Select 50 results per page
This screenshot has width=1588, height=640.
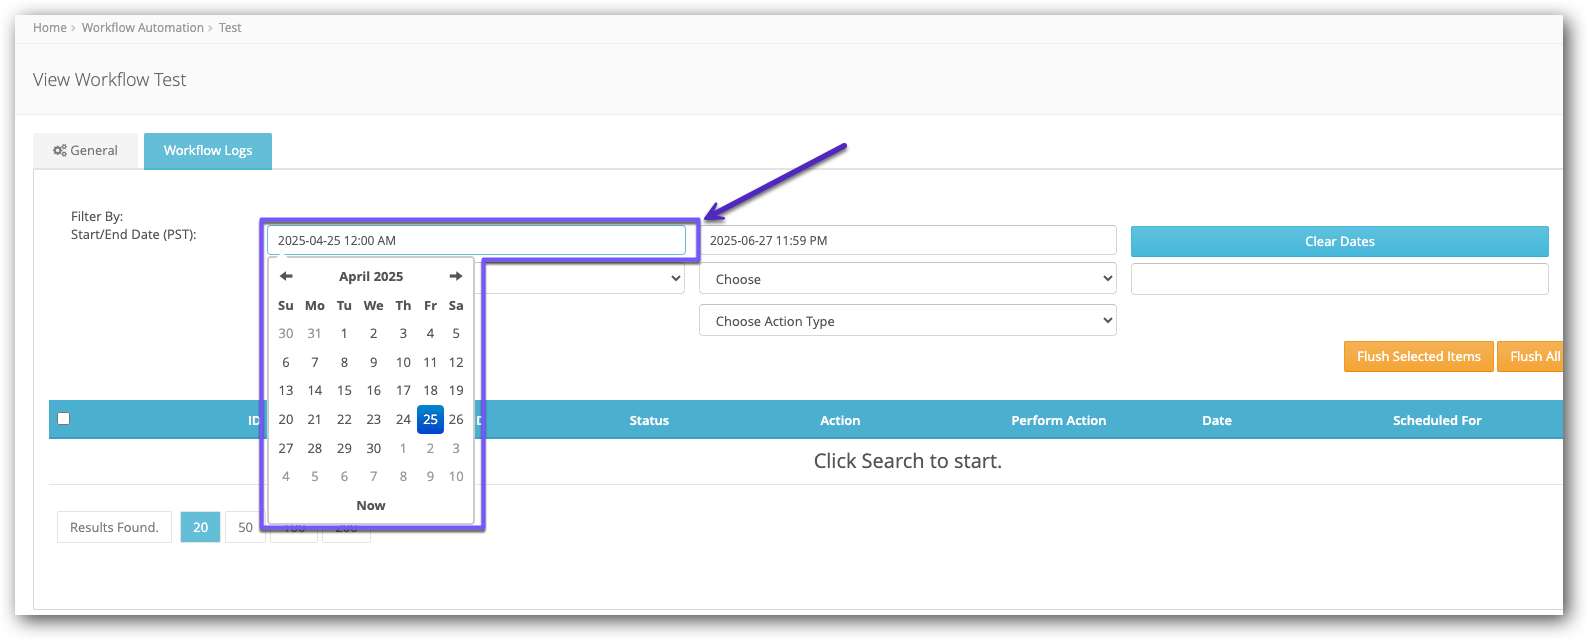coord(245,527)
